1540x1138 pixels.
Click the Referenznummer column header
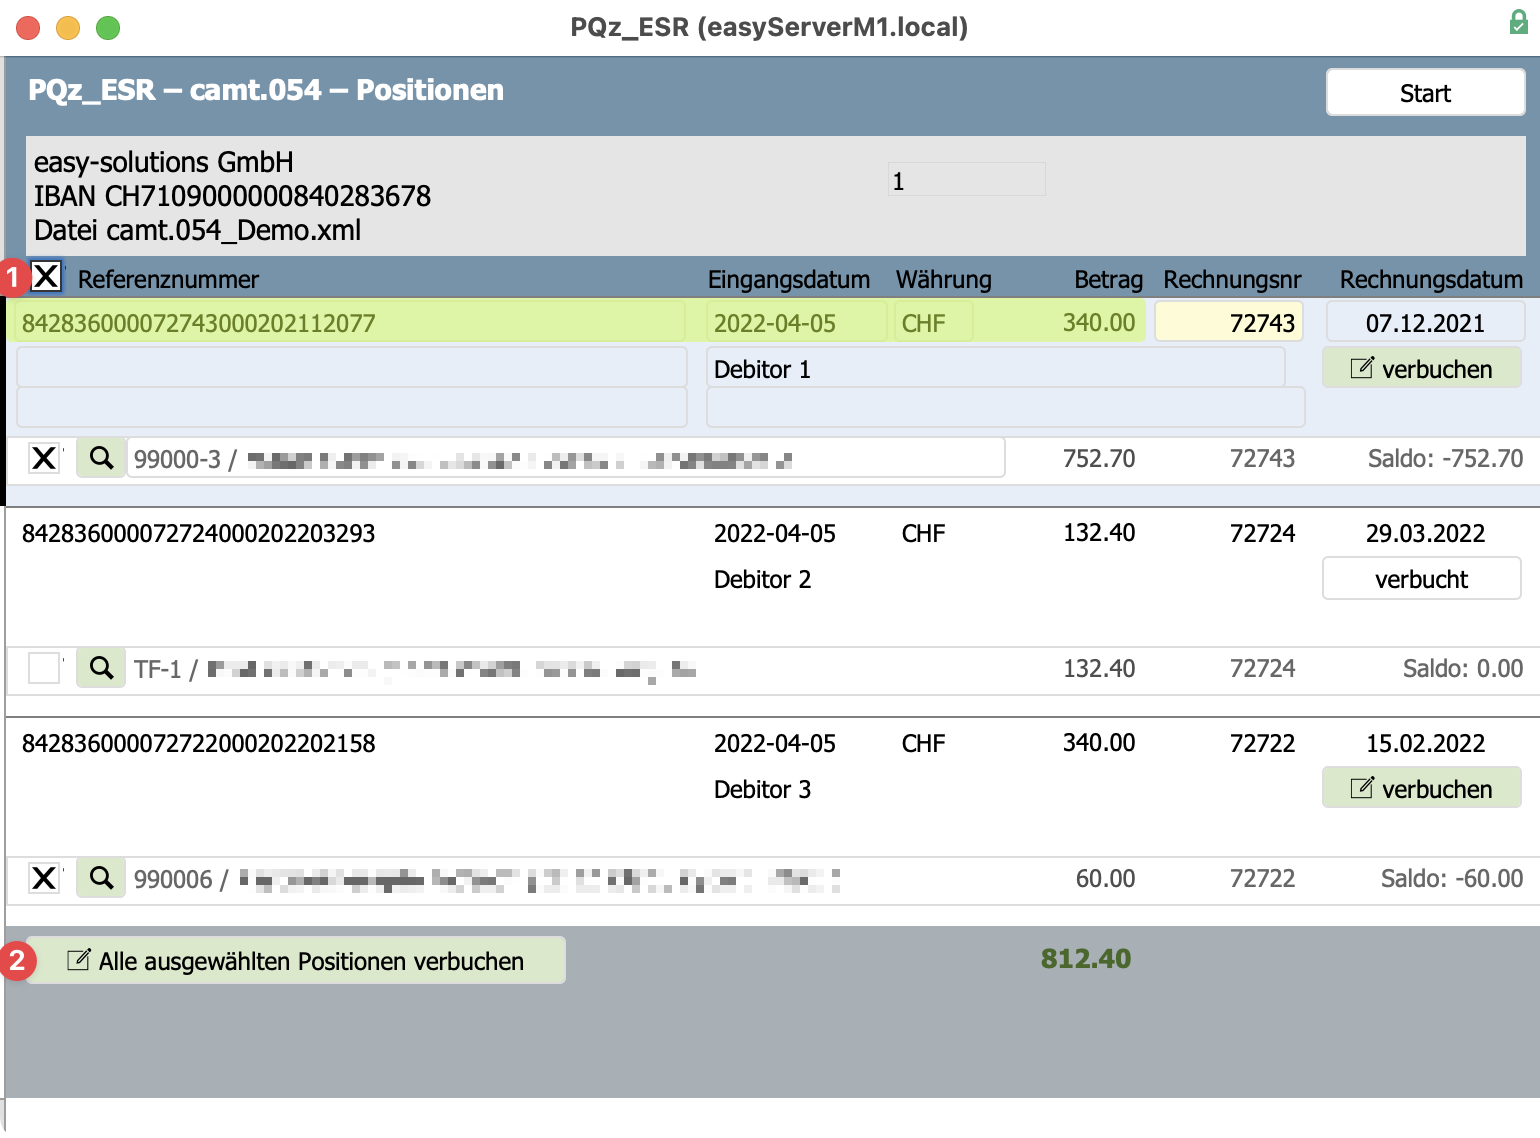tap(168, 279)
